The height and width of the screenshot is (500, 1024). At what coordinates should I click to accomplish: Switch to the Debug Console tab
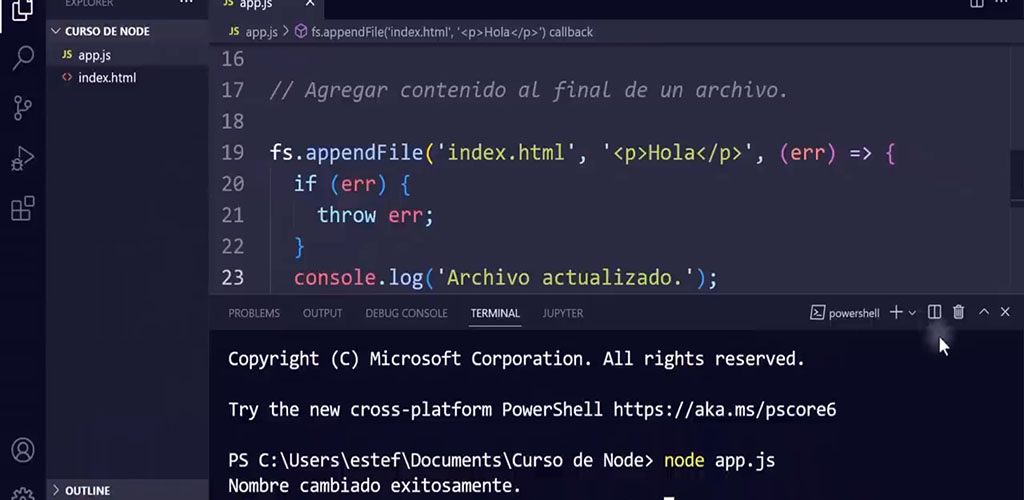(x=406, y=313)
